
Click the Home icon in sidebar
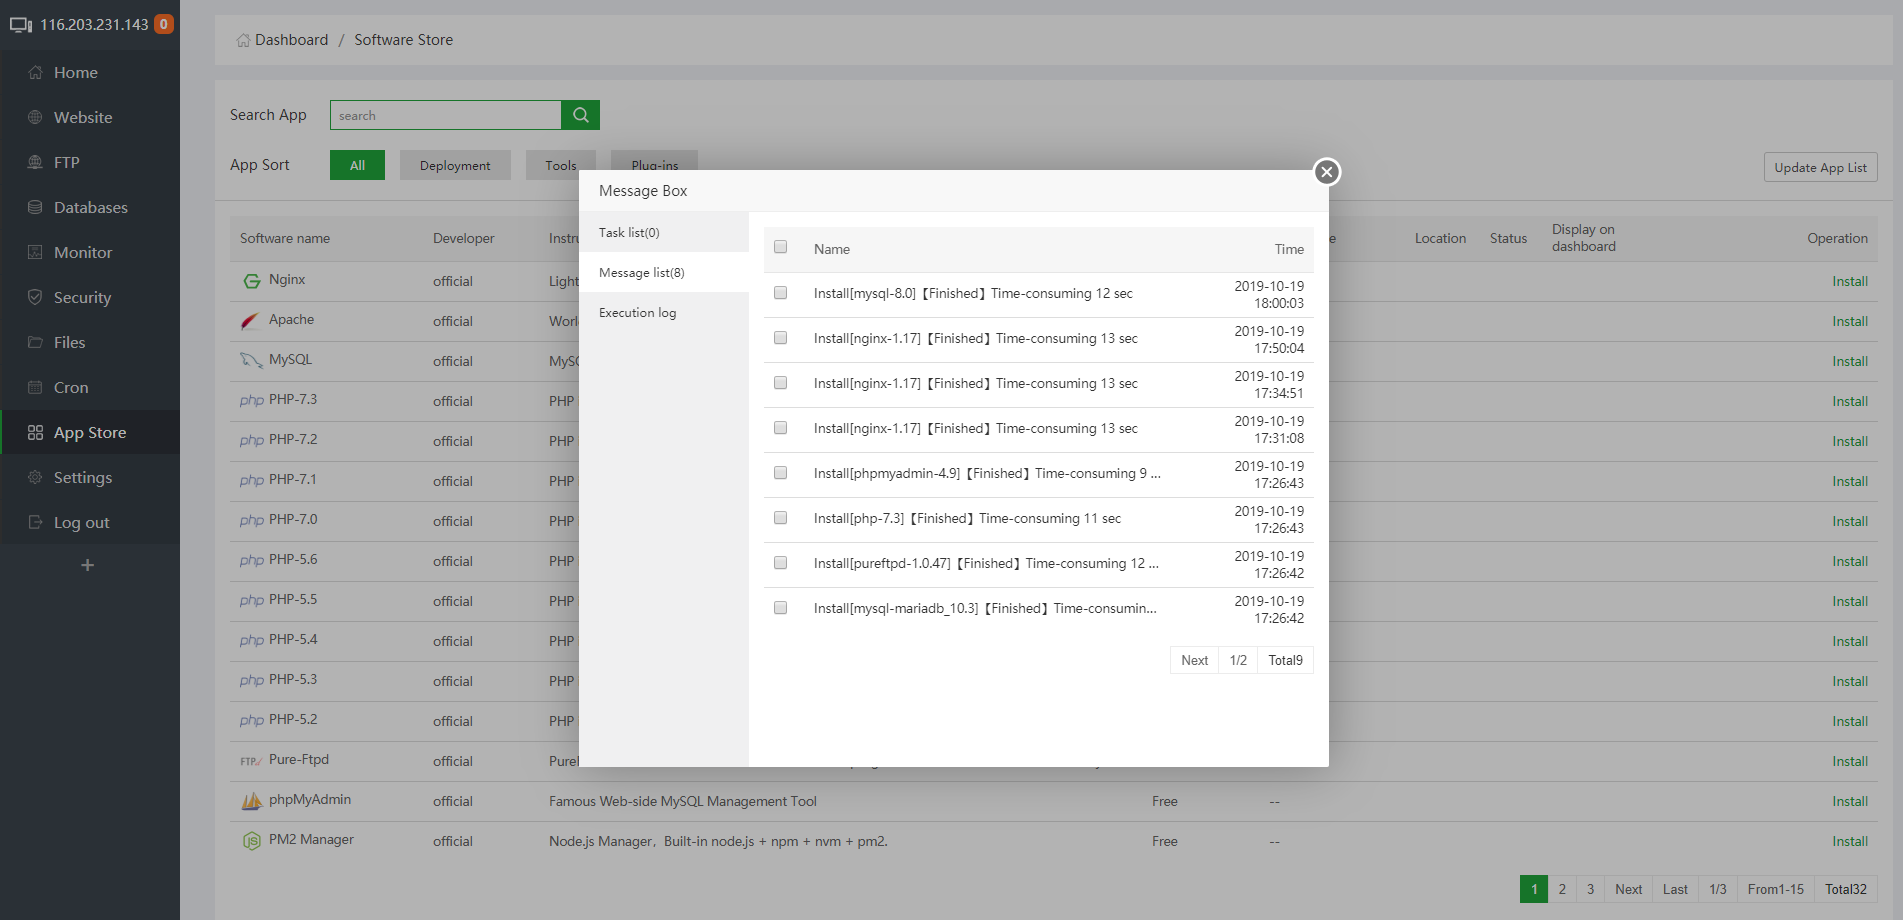(x=36, y=73)
